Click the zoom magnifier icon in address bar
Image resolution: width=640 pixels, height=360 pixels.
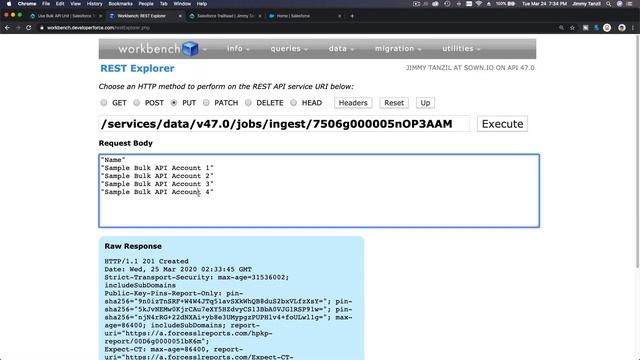click(562, 28)
